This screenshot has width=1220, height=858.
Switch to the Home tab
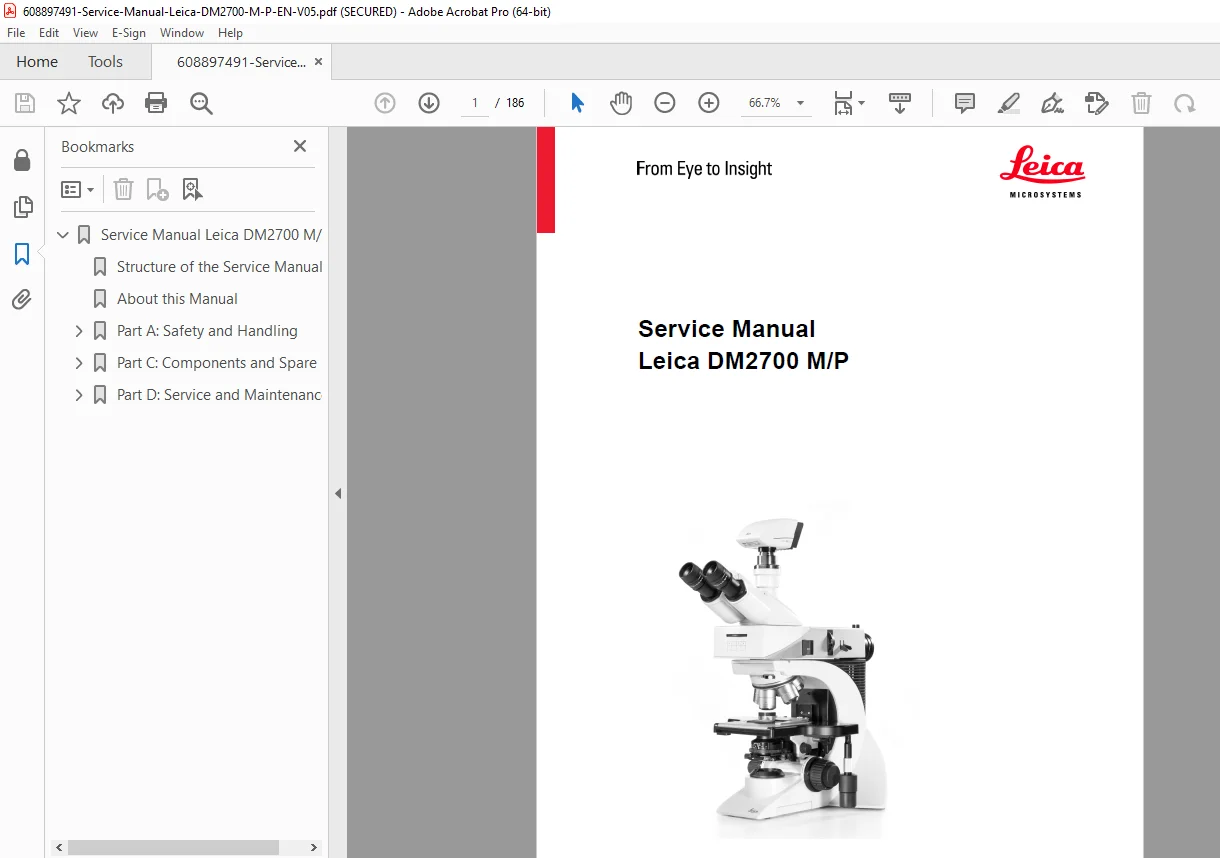[37, 62]
